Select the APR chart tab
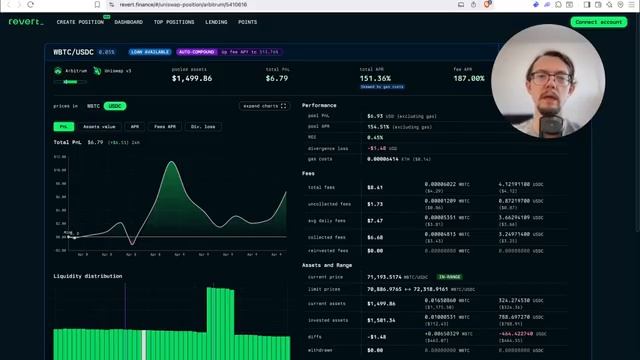Screen dimensions: 640x360 tap(135, 127)
